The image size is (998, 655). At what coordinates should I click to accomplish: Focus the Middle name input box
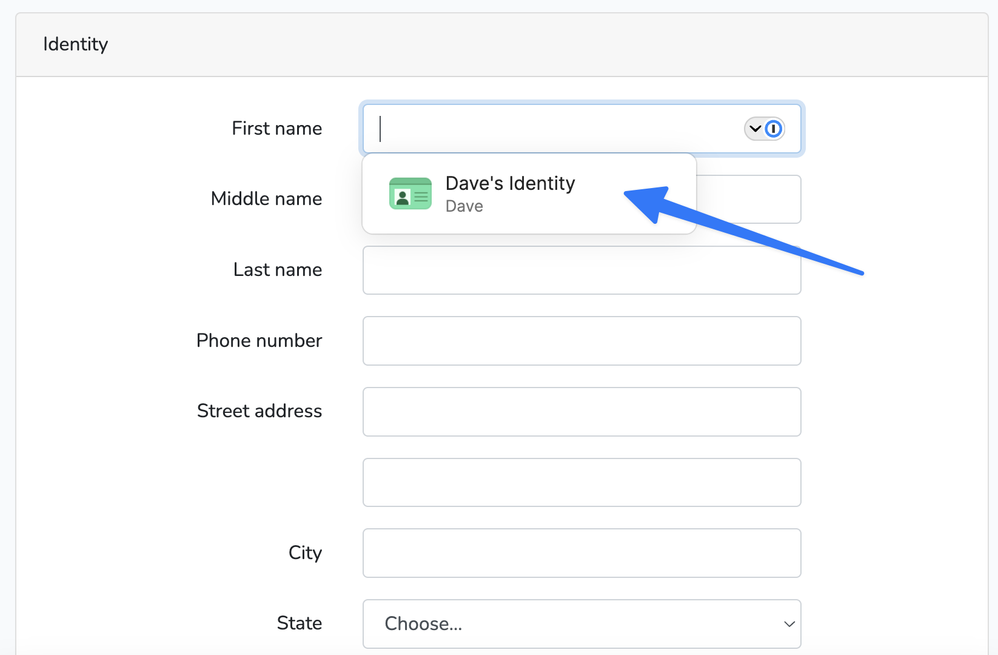(x=748, y=200)
